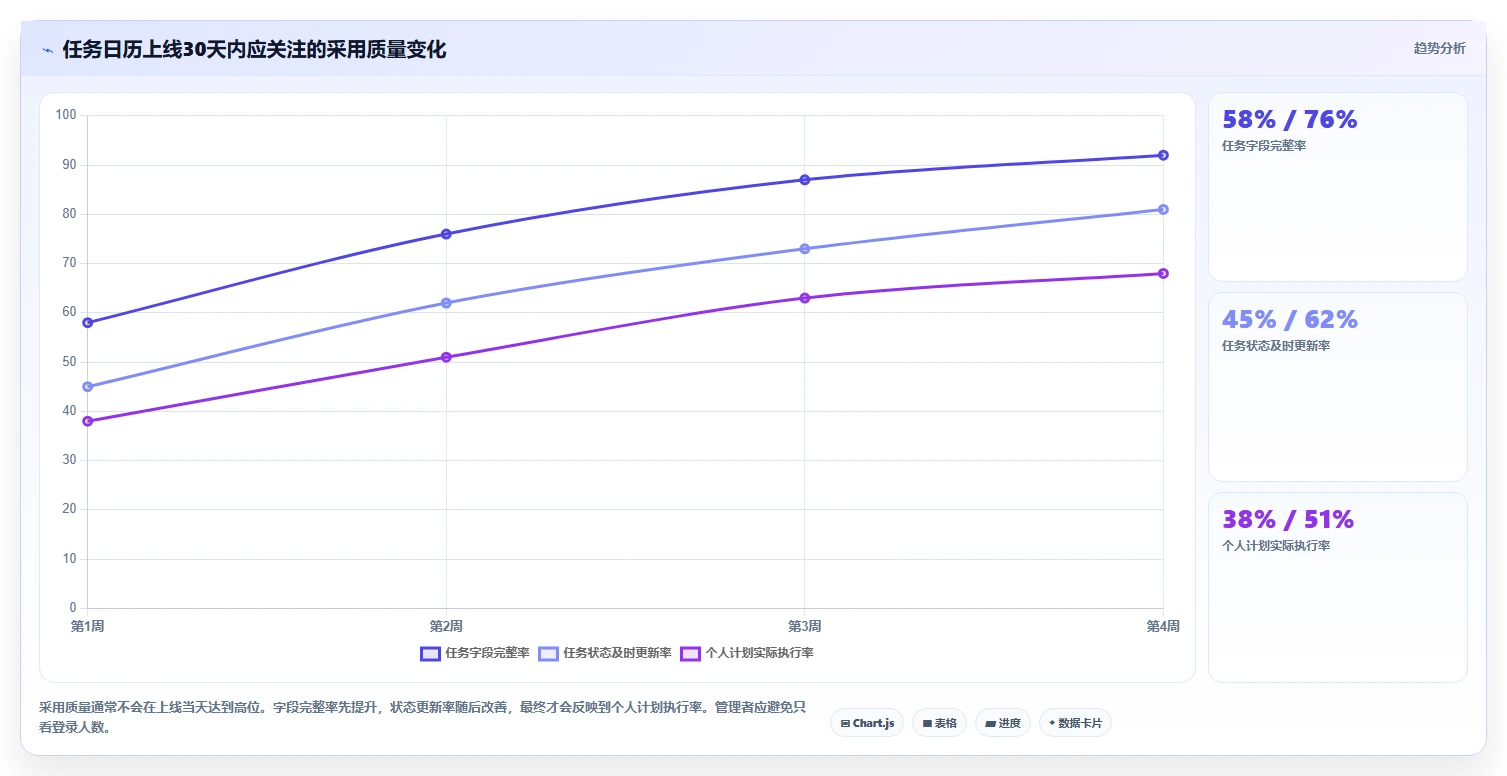The image size is (1507, 776).
Task: Click the 第1周 x-axis label
Action: [x=87, y=626]
